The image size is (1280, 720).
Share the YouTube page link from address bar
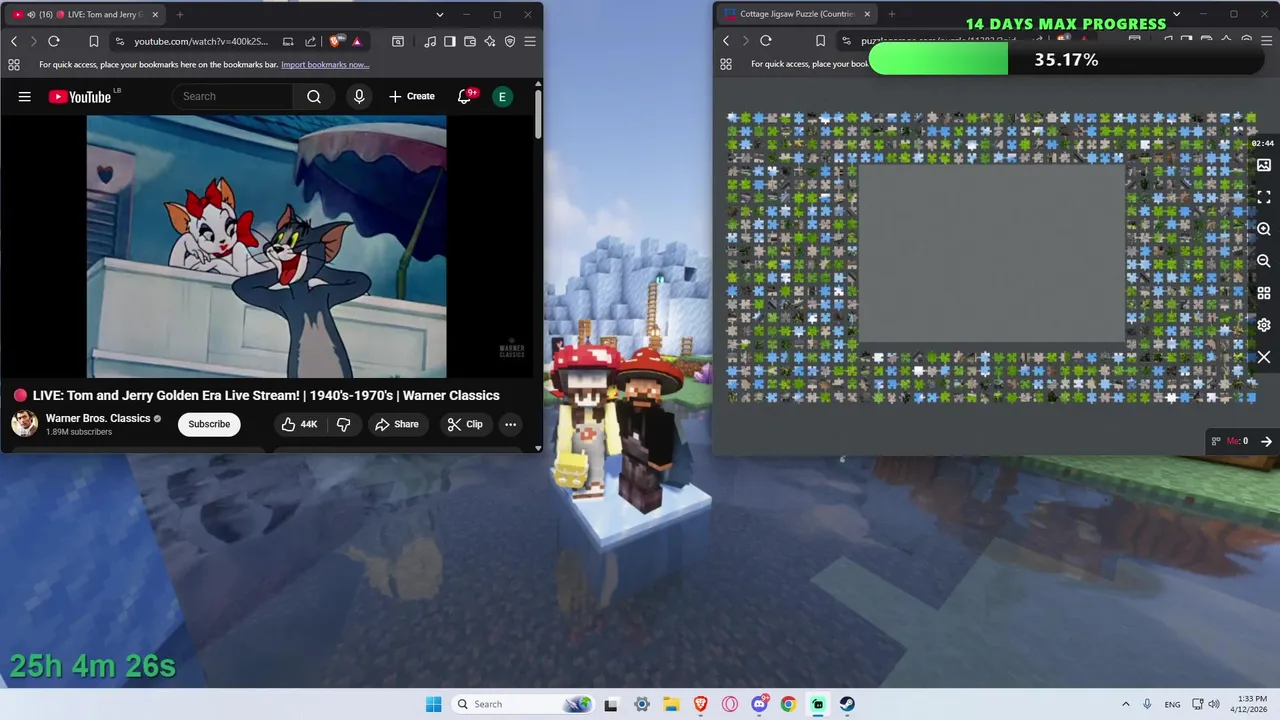310,41
